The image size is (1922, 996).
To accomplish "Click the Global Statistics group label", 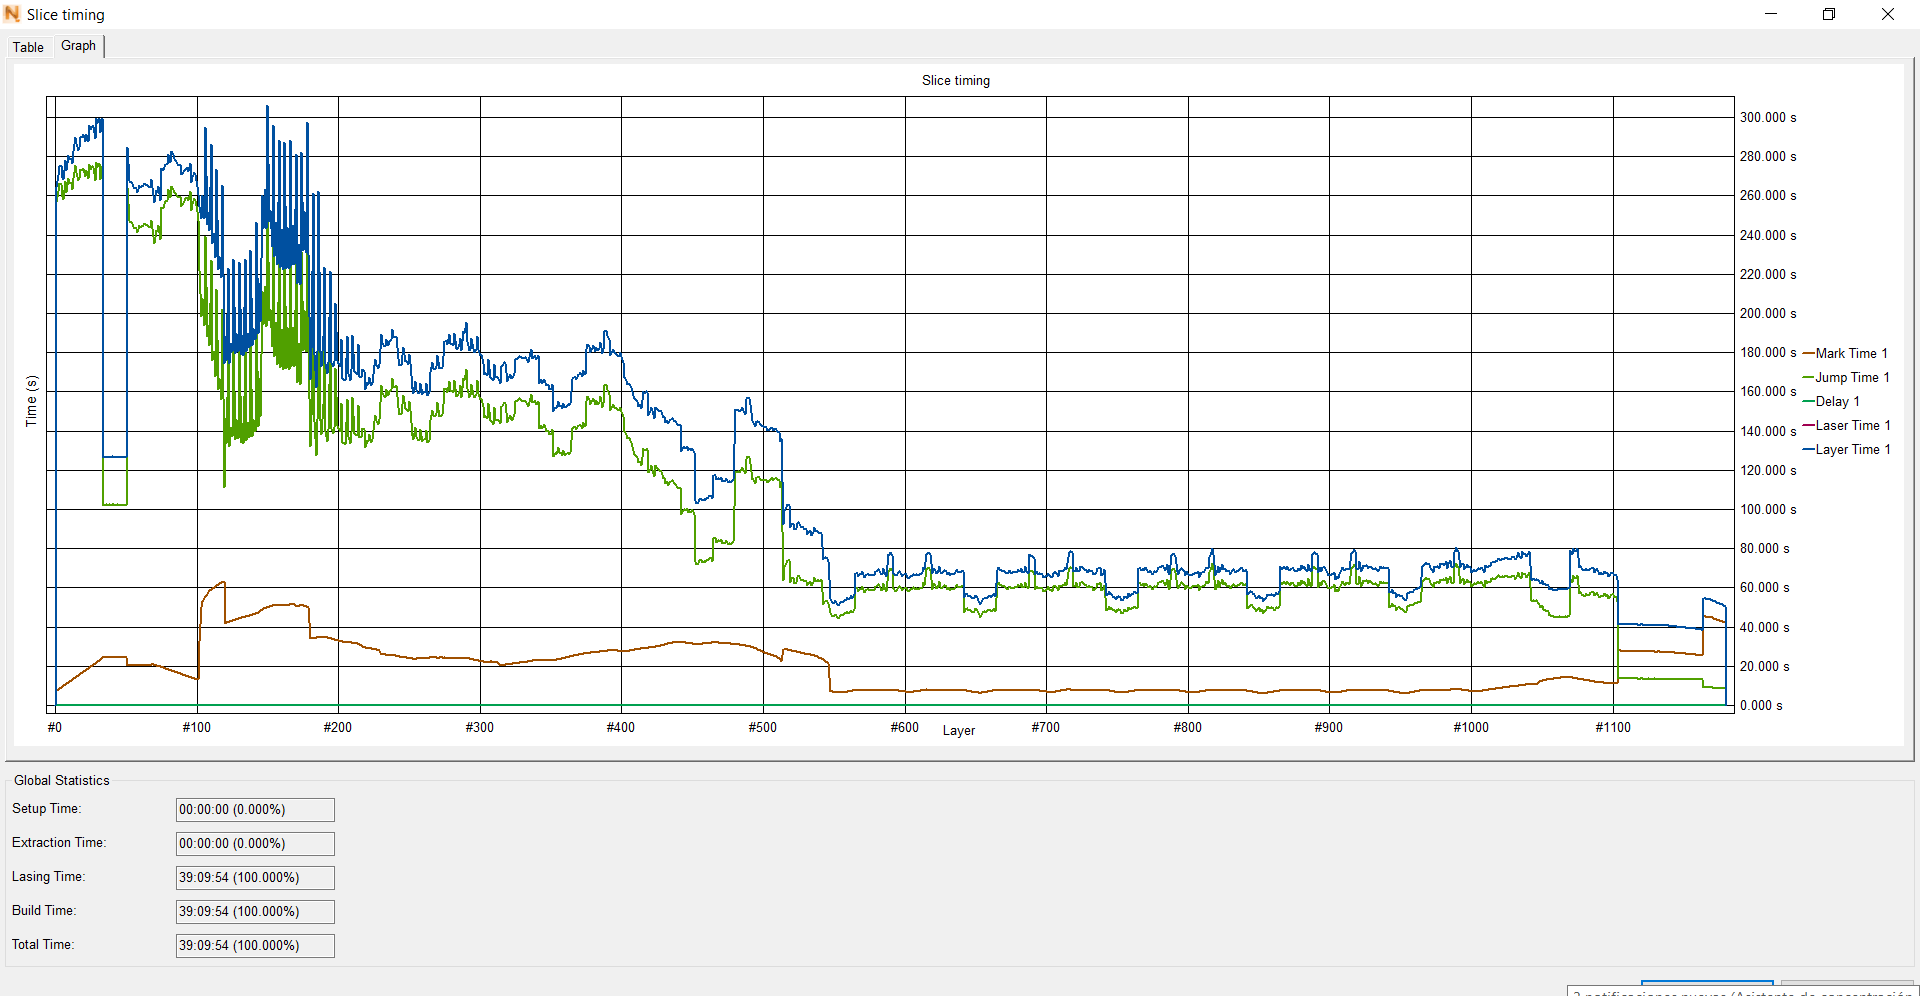I will [x=62, y=780].
